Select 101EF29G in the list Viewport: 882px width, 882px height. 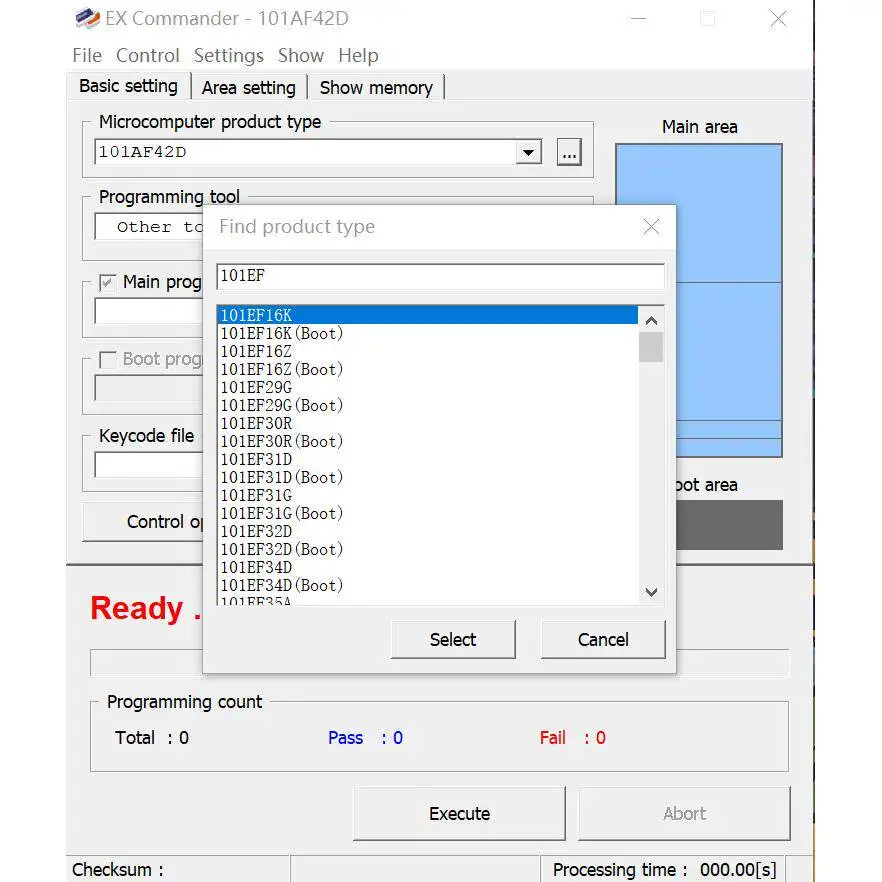(428, 387)
